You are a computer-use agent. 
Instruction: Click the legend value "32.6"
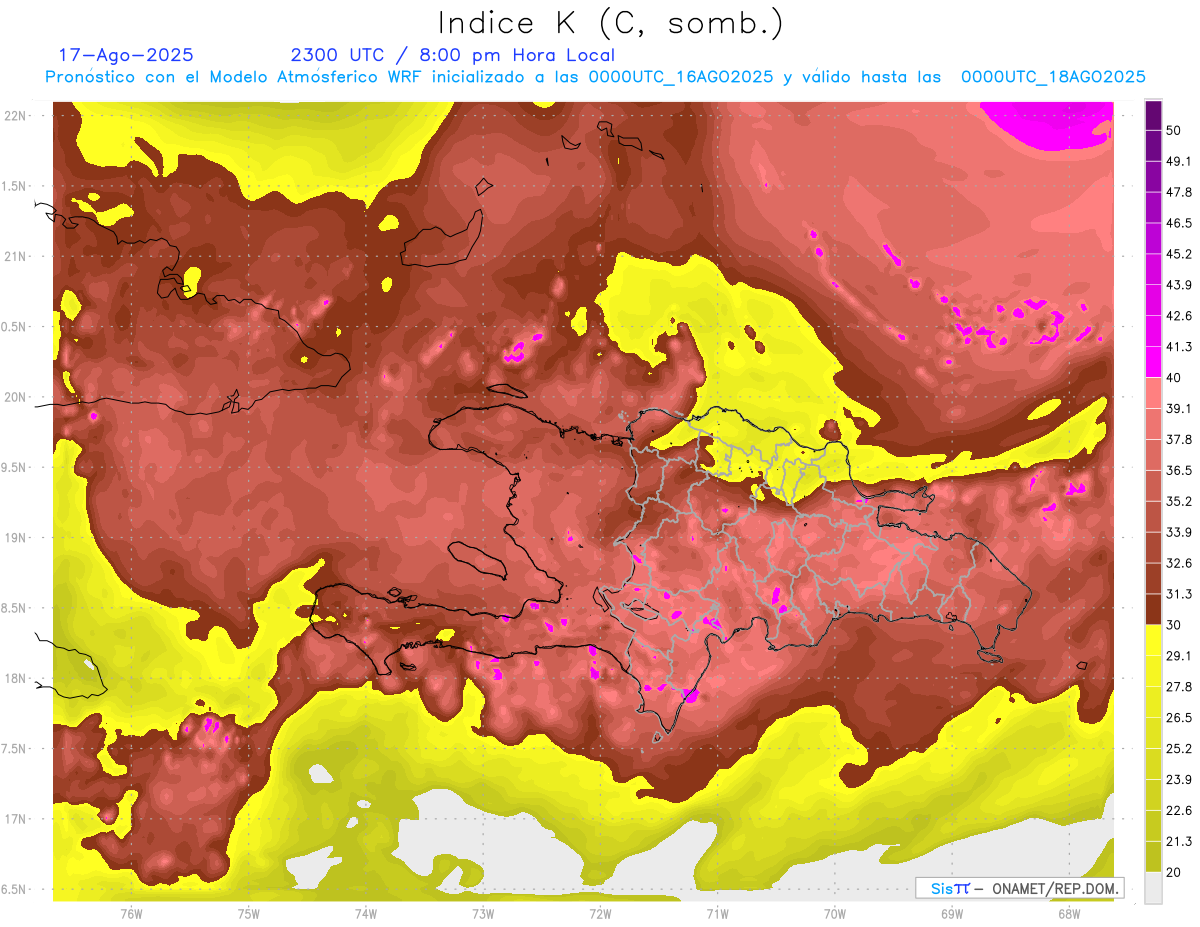click(1179, 563)
